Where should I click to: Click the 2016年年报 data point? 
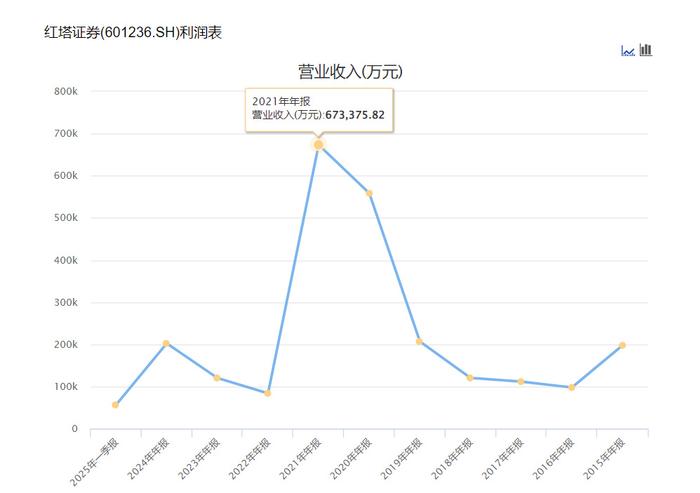[571, 388]
